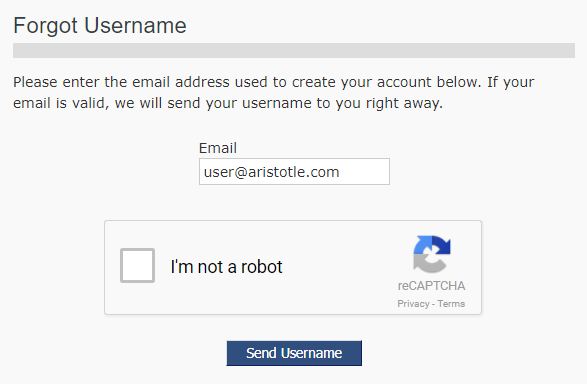Click the Email label above the field
Viewport: 587px width, 384px height.
pos(218,148)
